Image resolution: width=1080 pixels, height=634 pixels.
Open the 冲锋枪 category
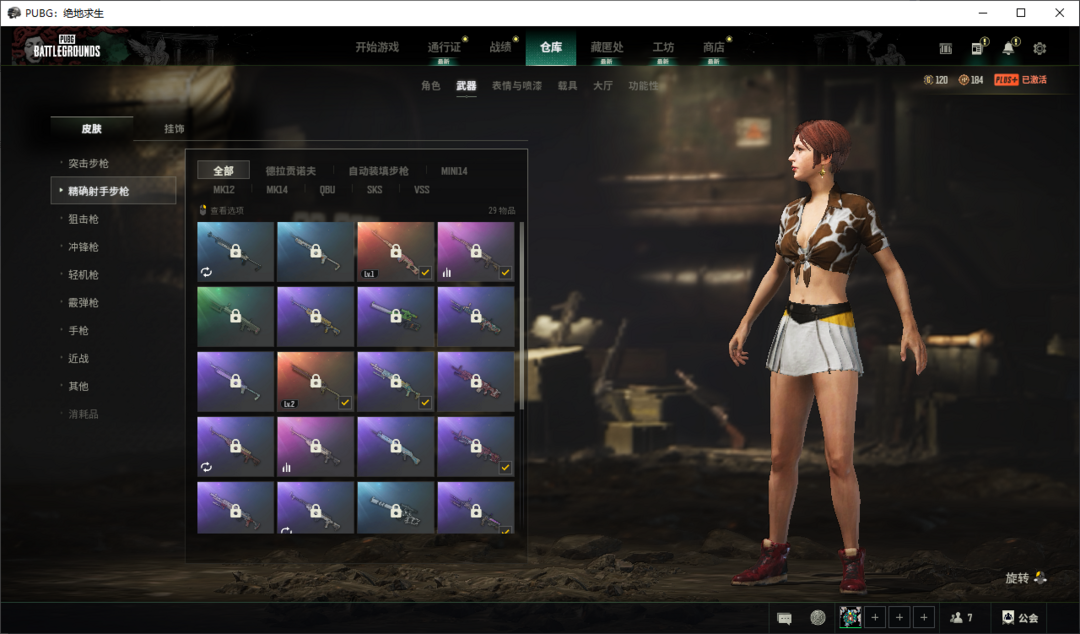[83, 247]
